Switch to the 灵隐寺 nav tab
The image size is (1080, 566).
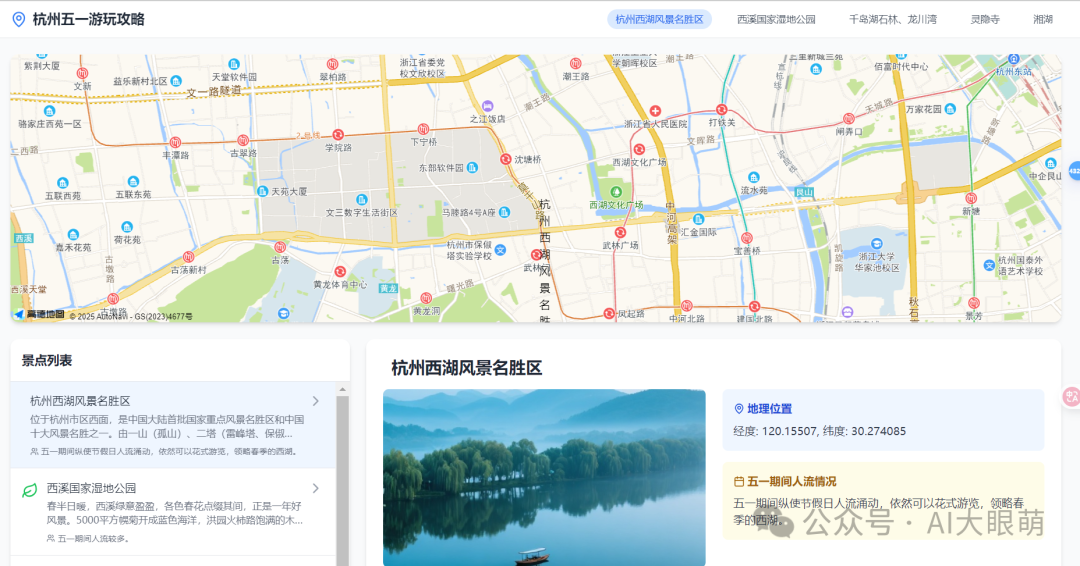click(x=985, y=19)
